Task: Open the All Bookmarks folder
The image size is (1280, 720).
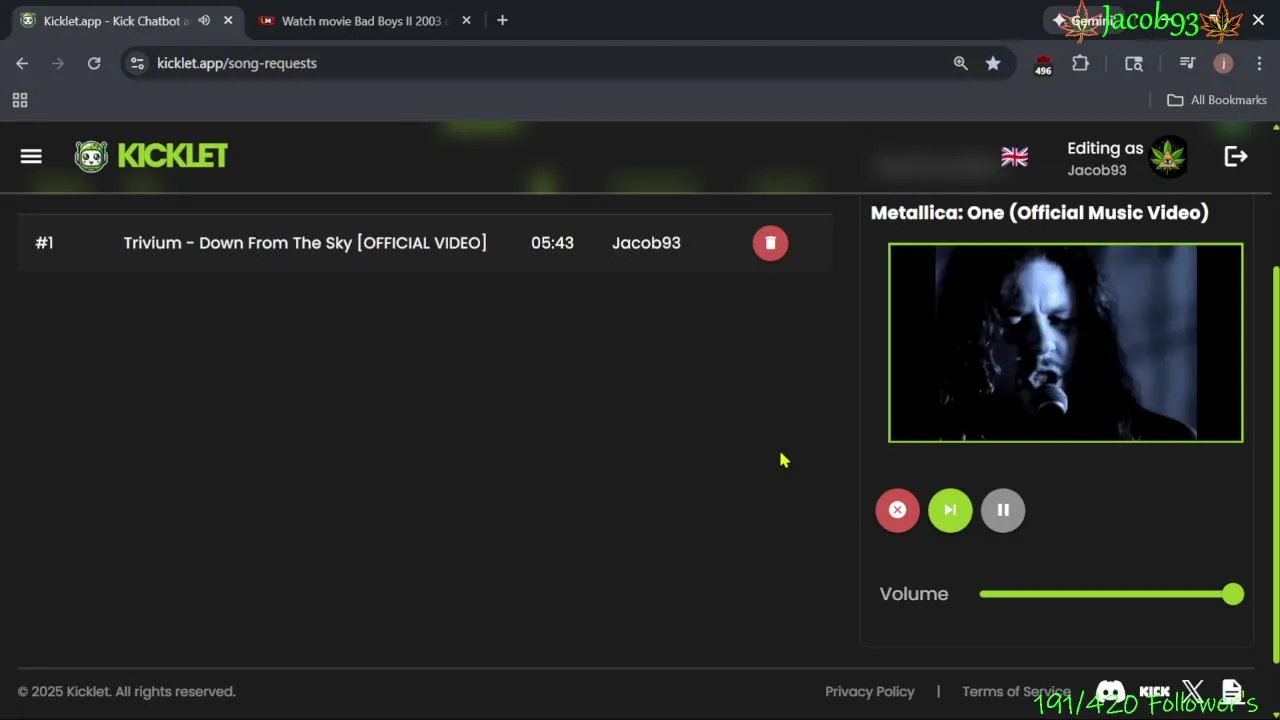Action: click(x=1217, y=100)
